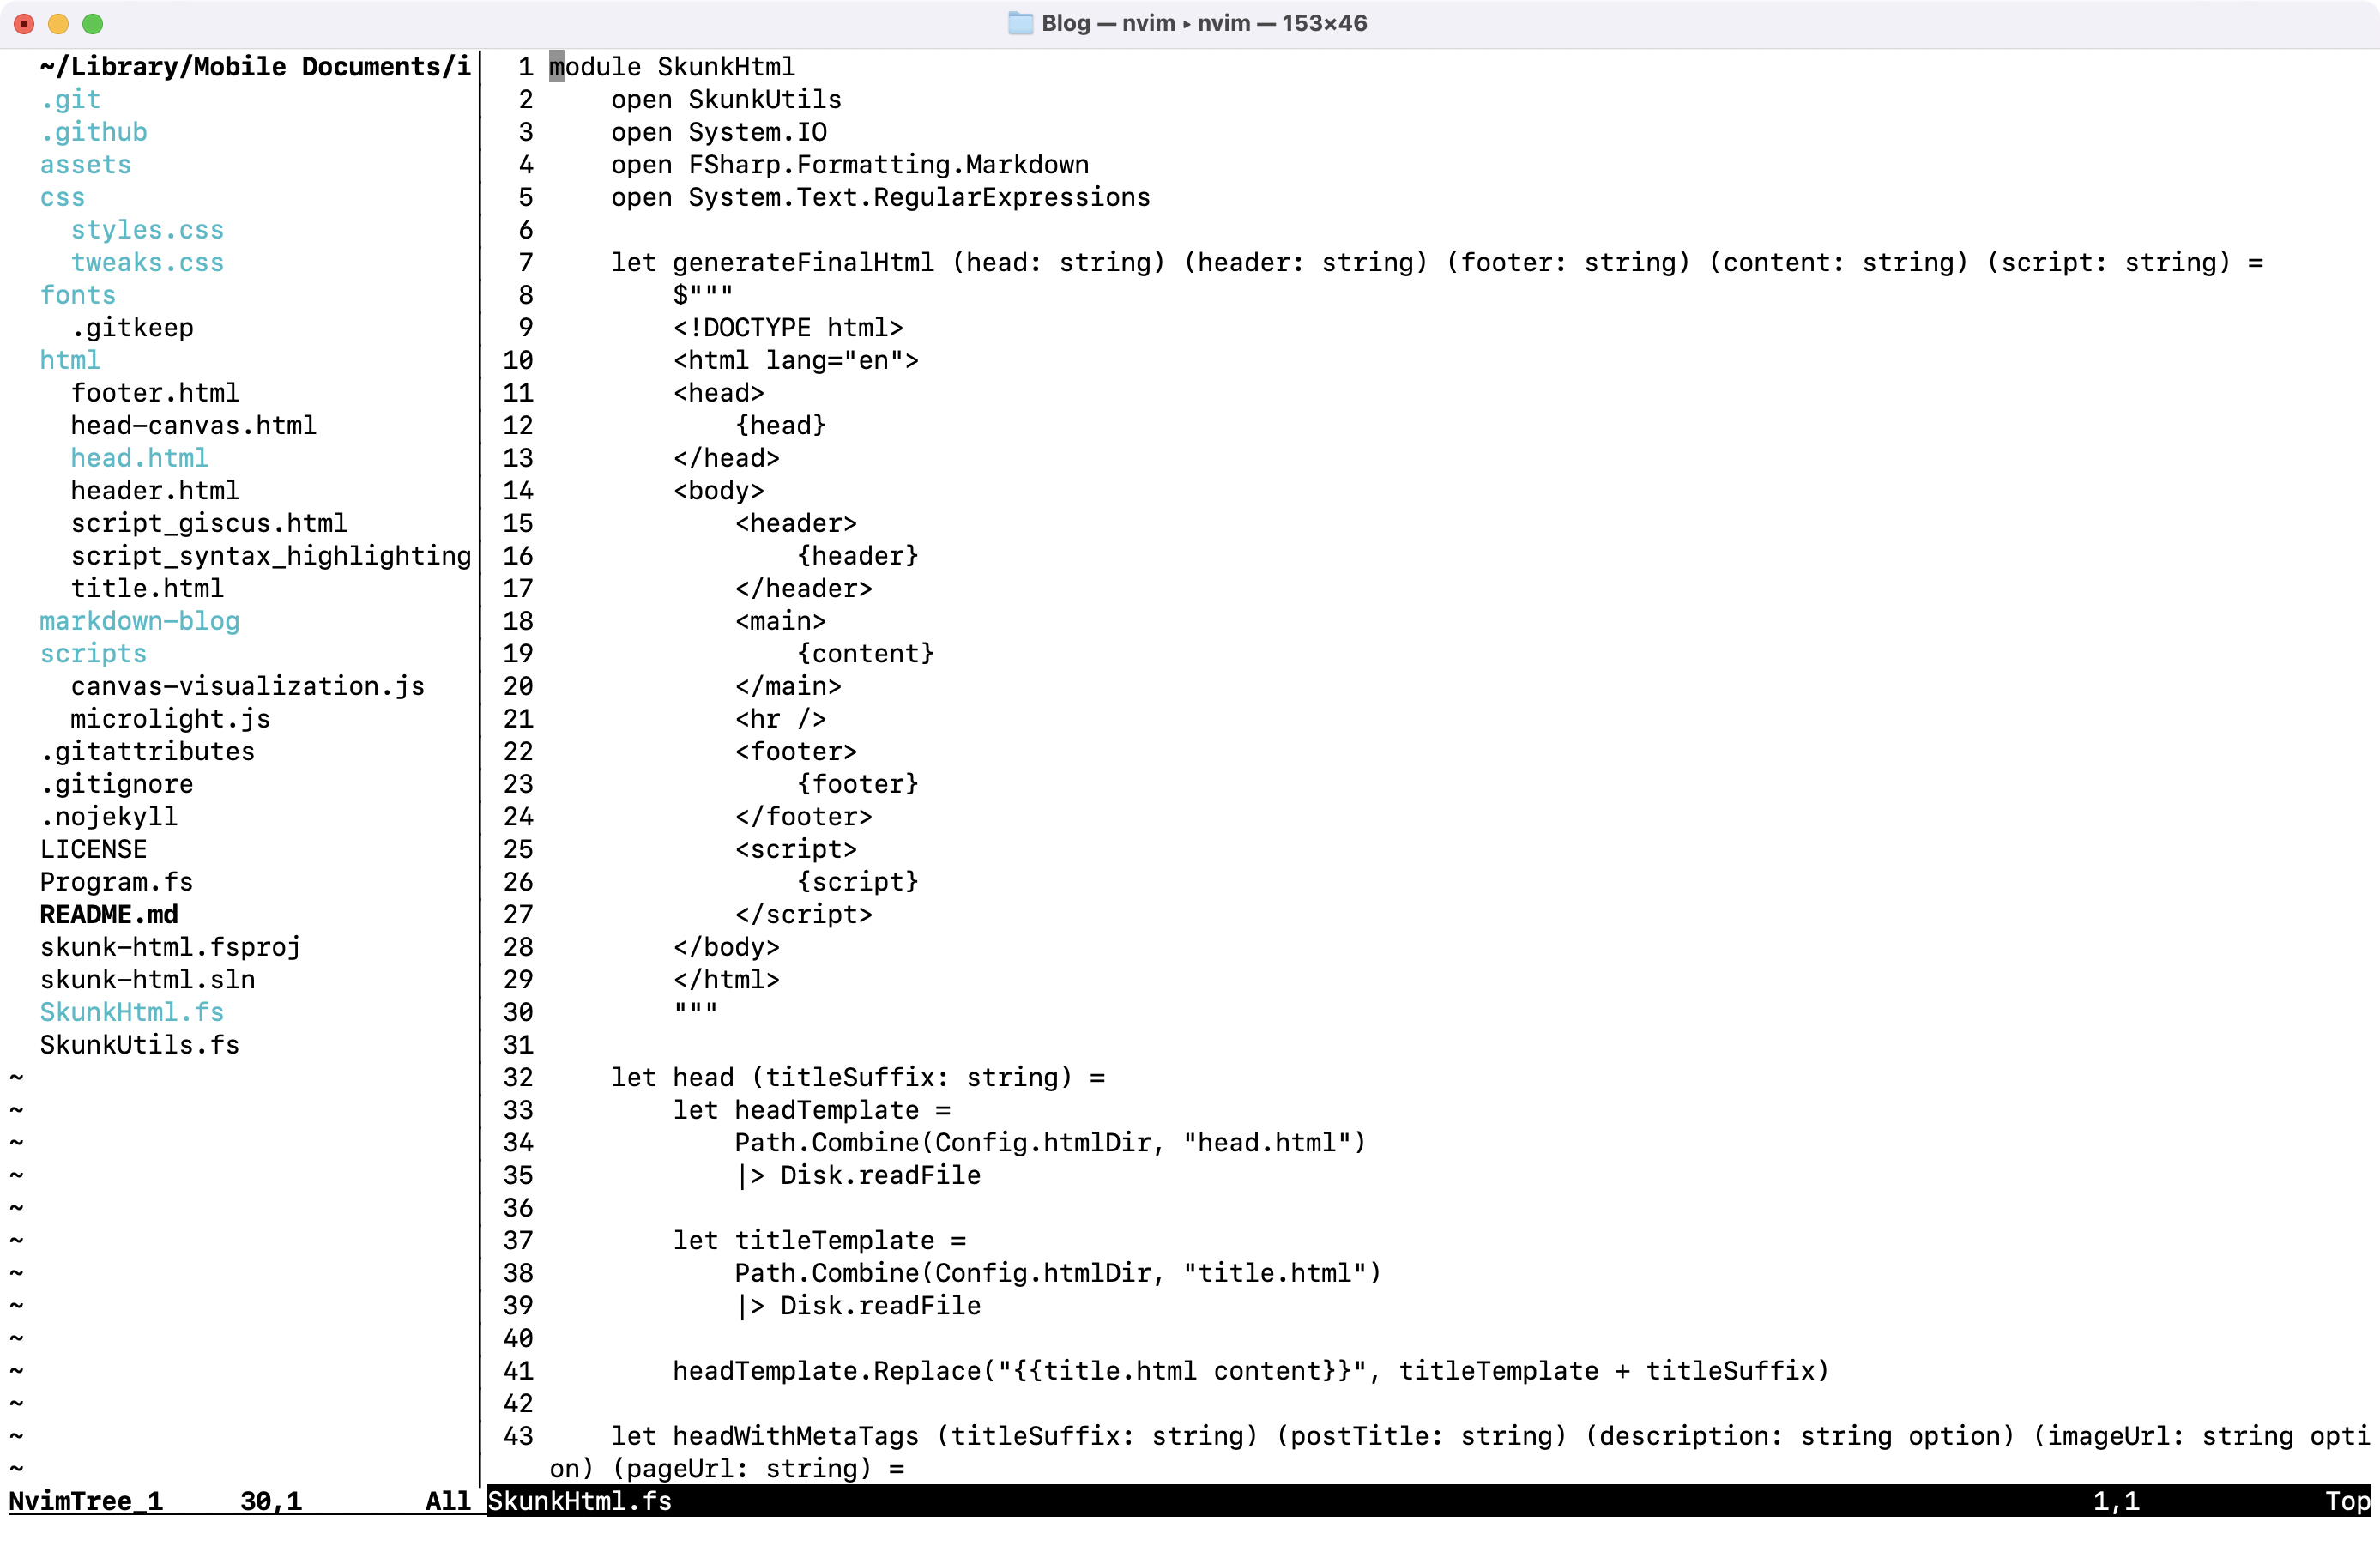The image size is (2380, 1558).
Task: Collapse the html folder
Action: (70, 360)
